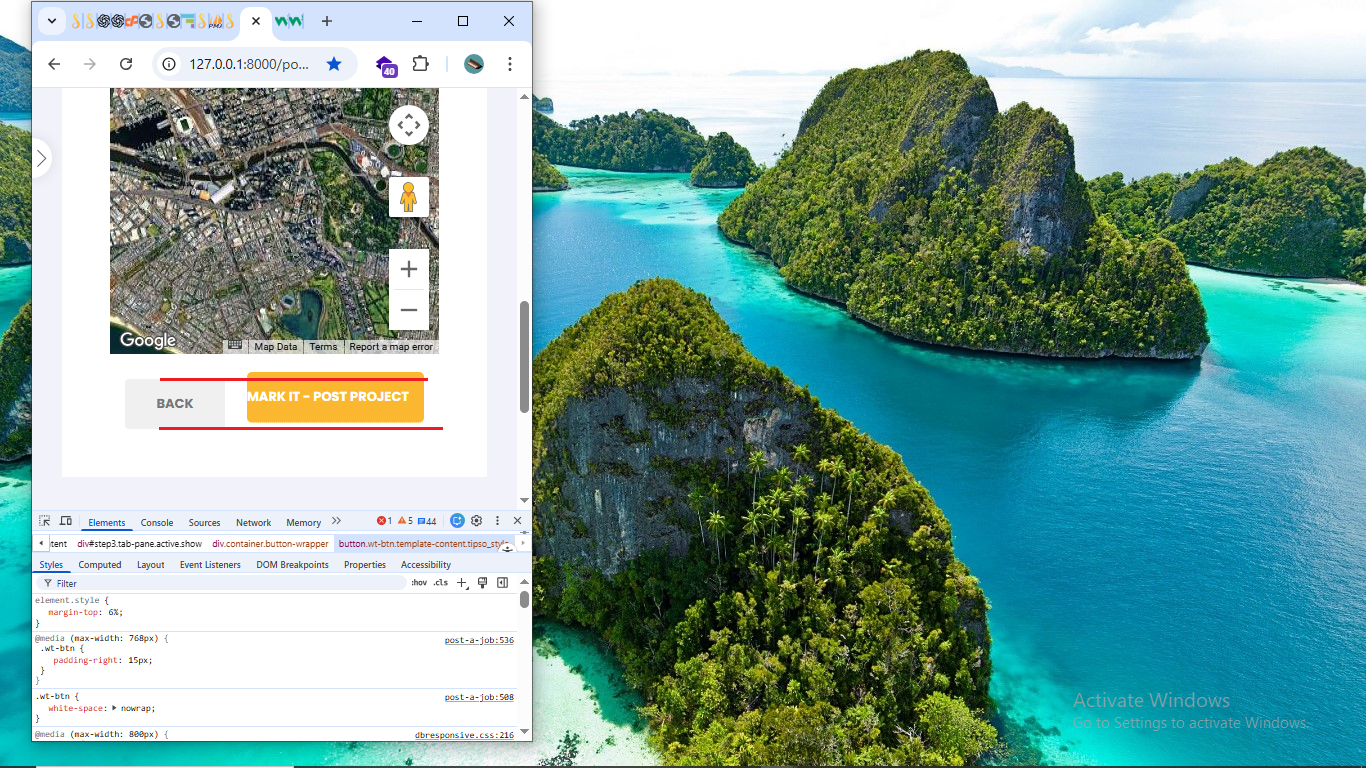Viewport: 1366px width, 768px height.
Task: Click the MARK IT - POST PROJECT button
Action: 335,397
